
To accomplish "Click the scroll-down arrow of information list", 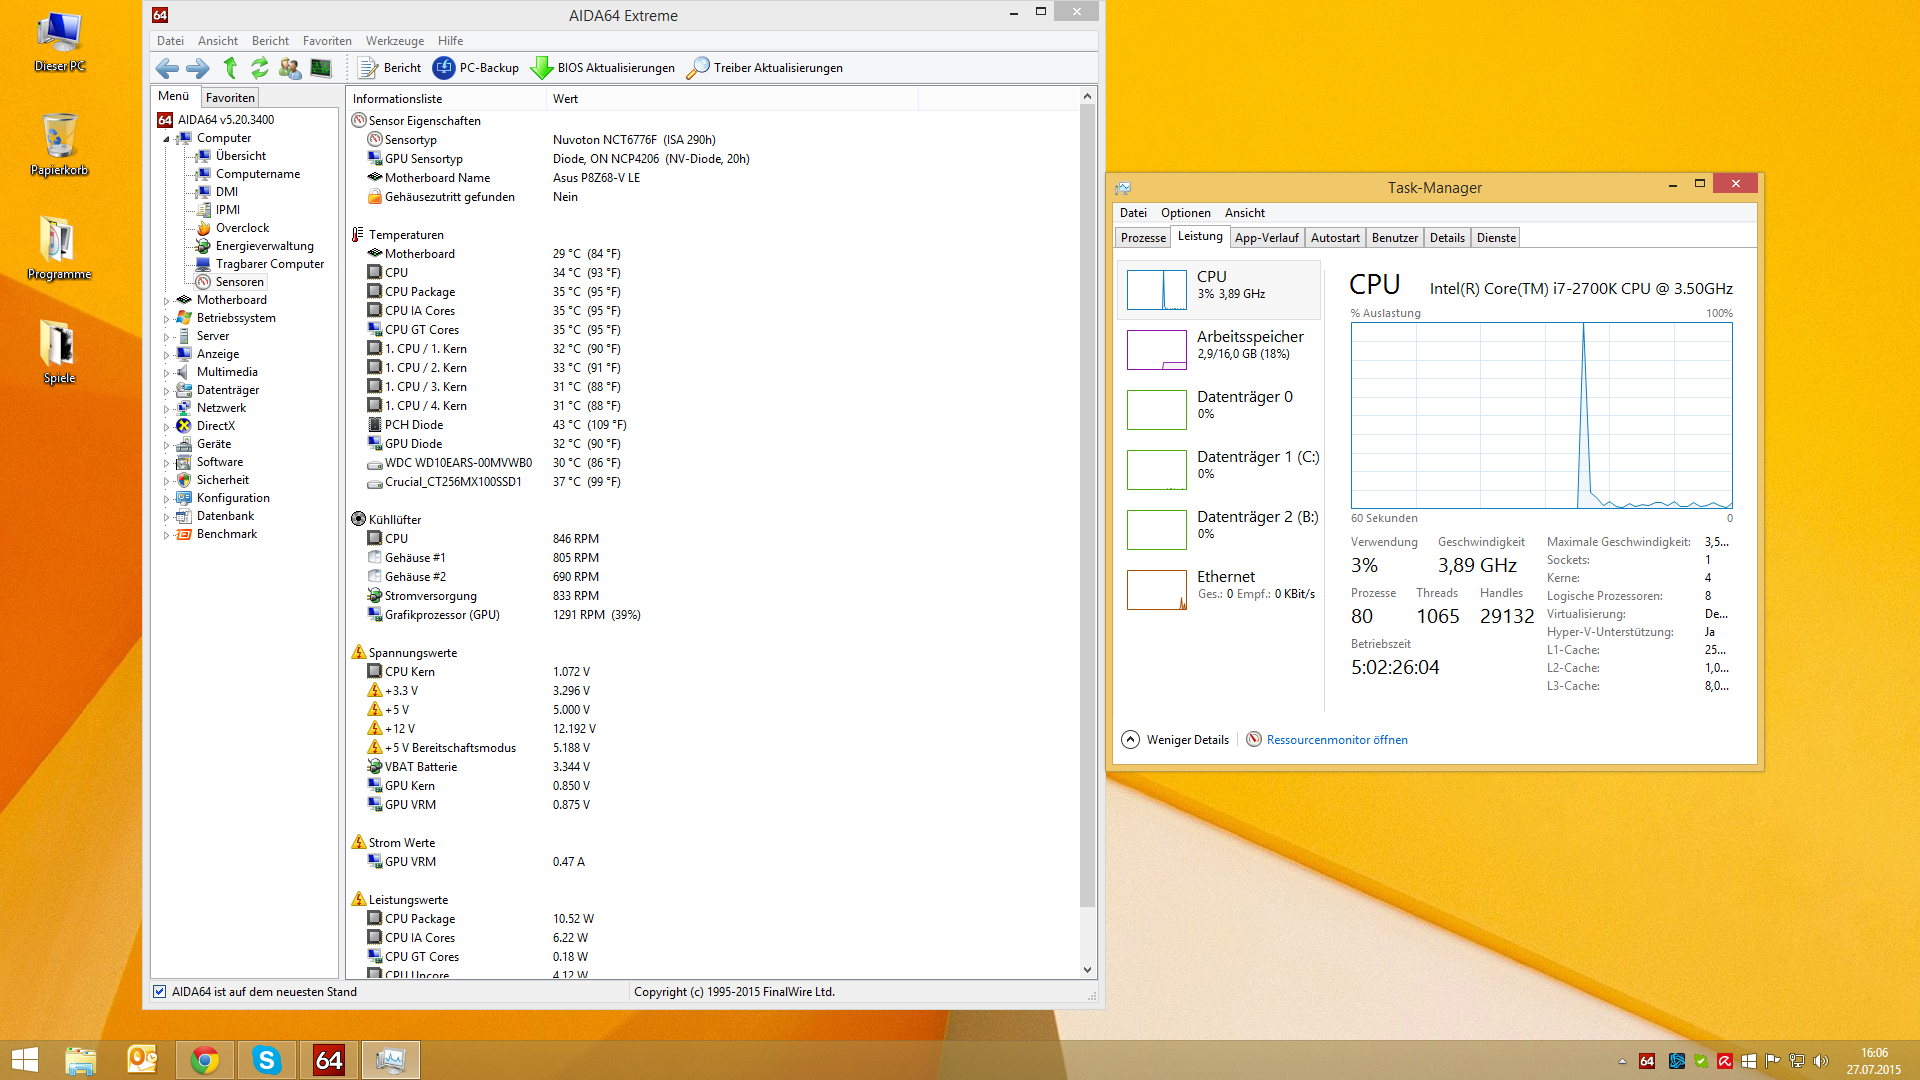I will (x=1087, y=969).
